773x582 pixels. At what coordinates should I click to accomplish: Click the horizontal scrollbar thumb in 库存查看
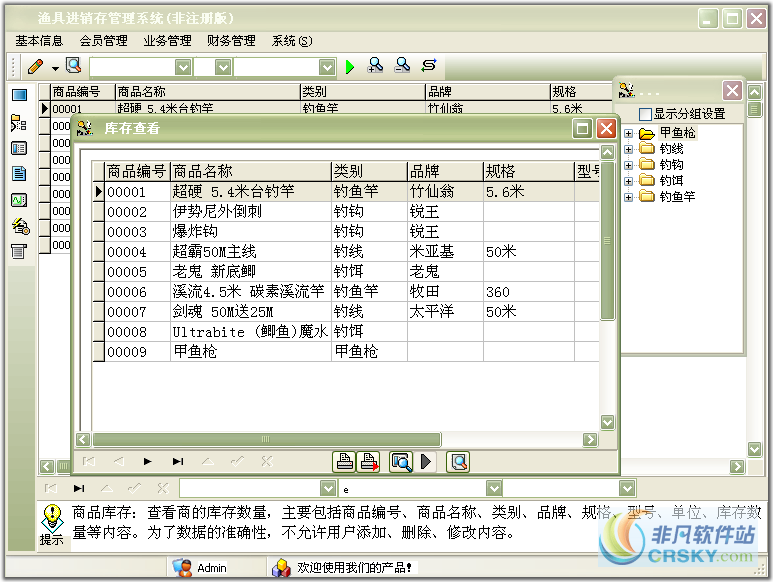coord(266,439)
